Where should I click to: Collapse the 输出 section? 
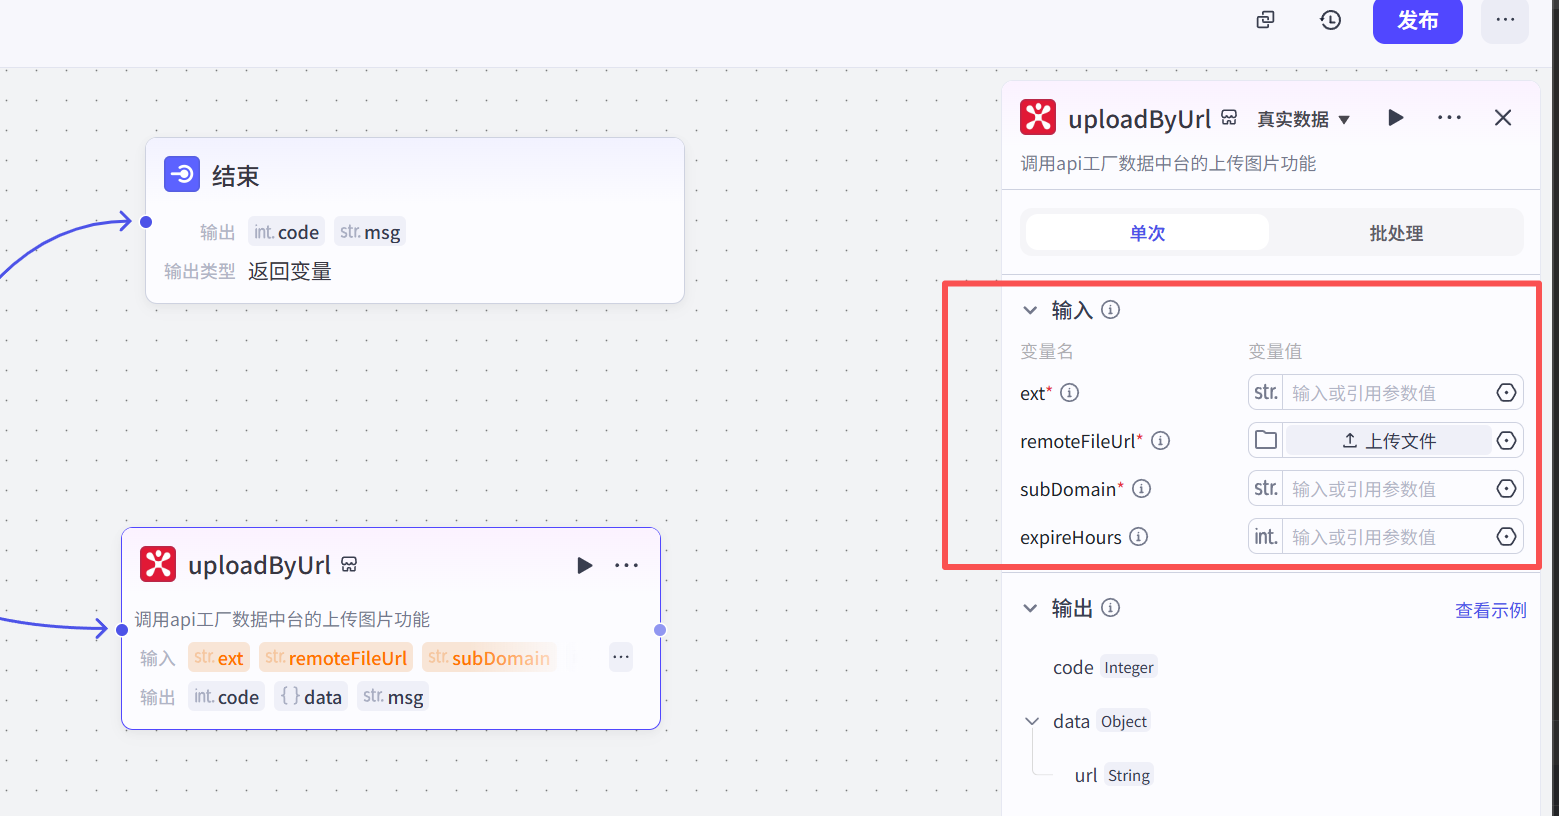click(x=1030, y=609)
